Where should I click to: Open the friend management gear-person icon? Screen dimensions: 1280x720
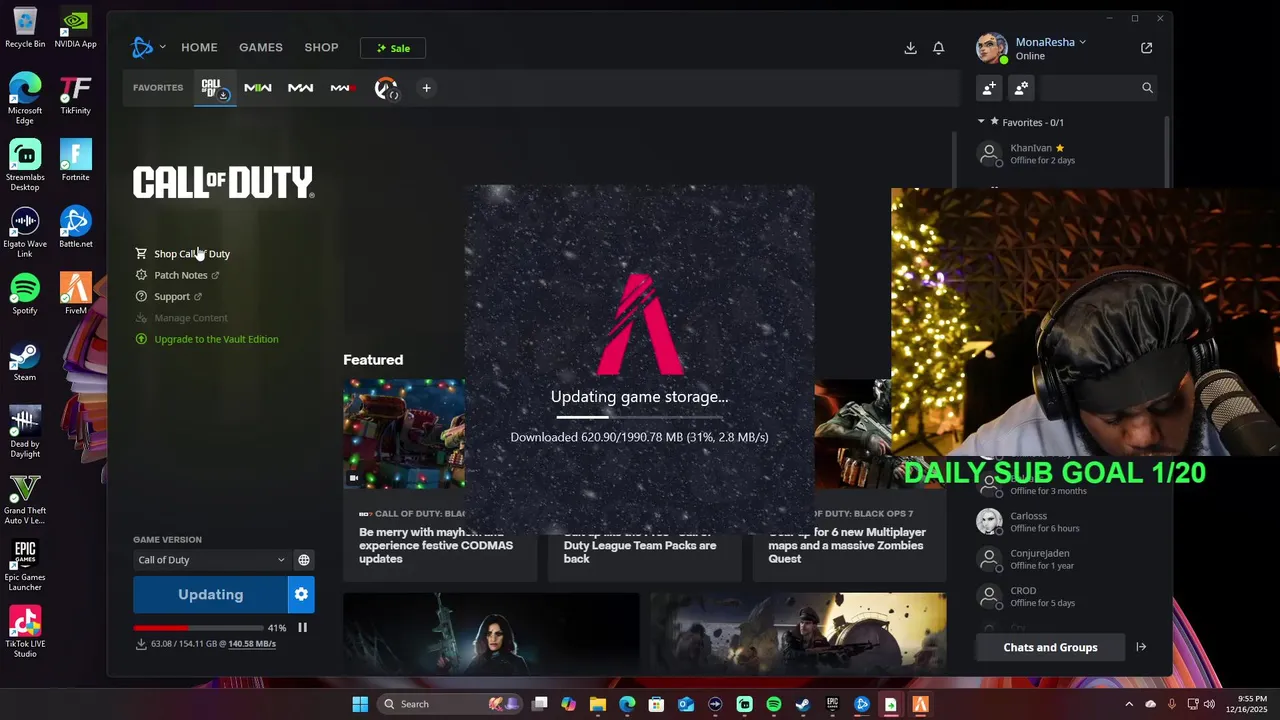pyautogui.click(x=1021, y=88)
